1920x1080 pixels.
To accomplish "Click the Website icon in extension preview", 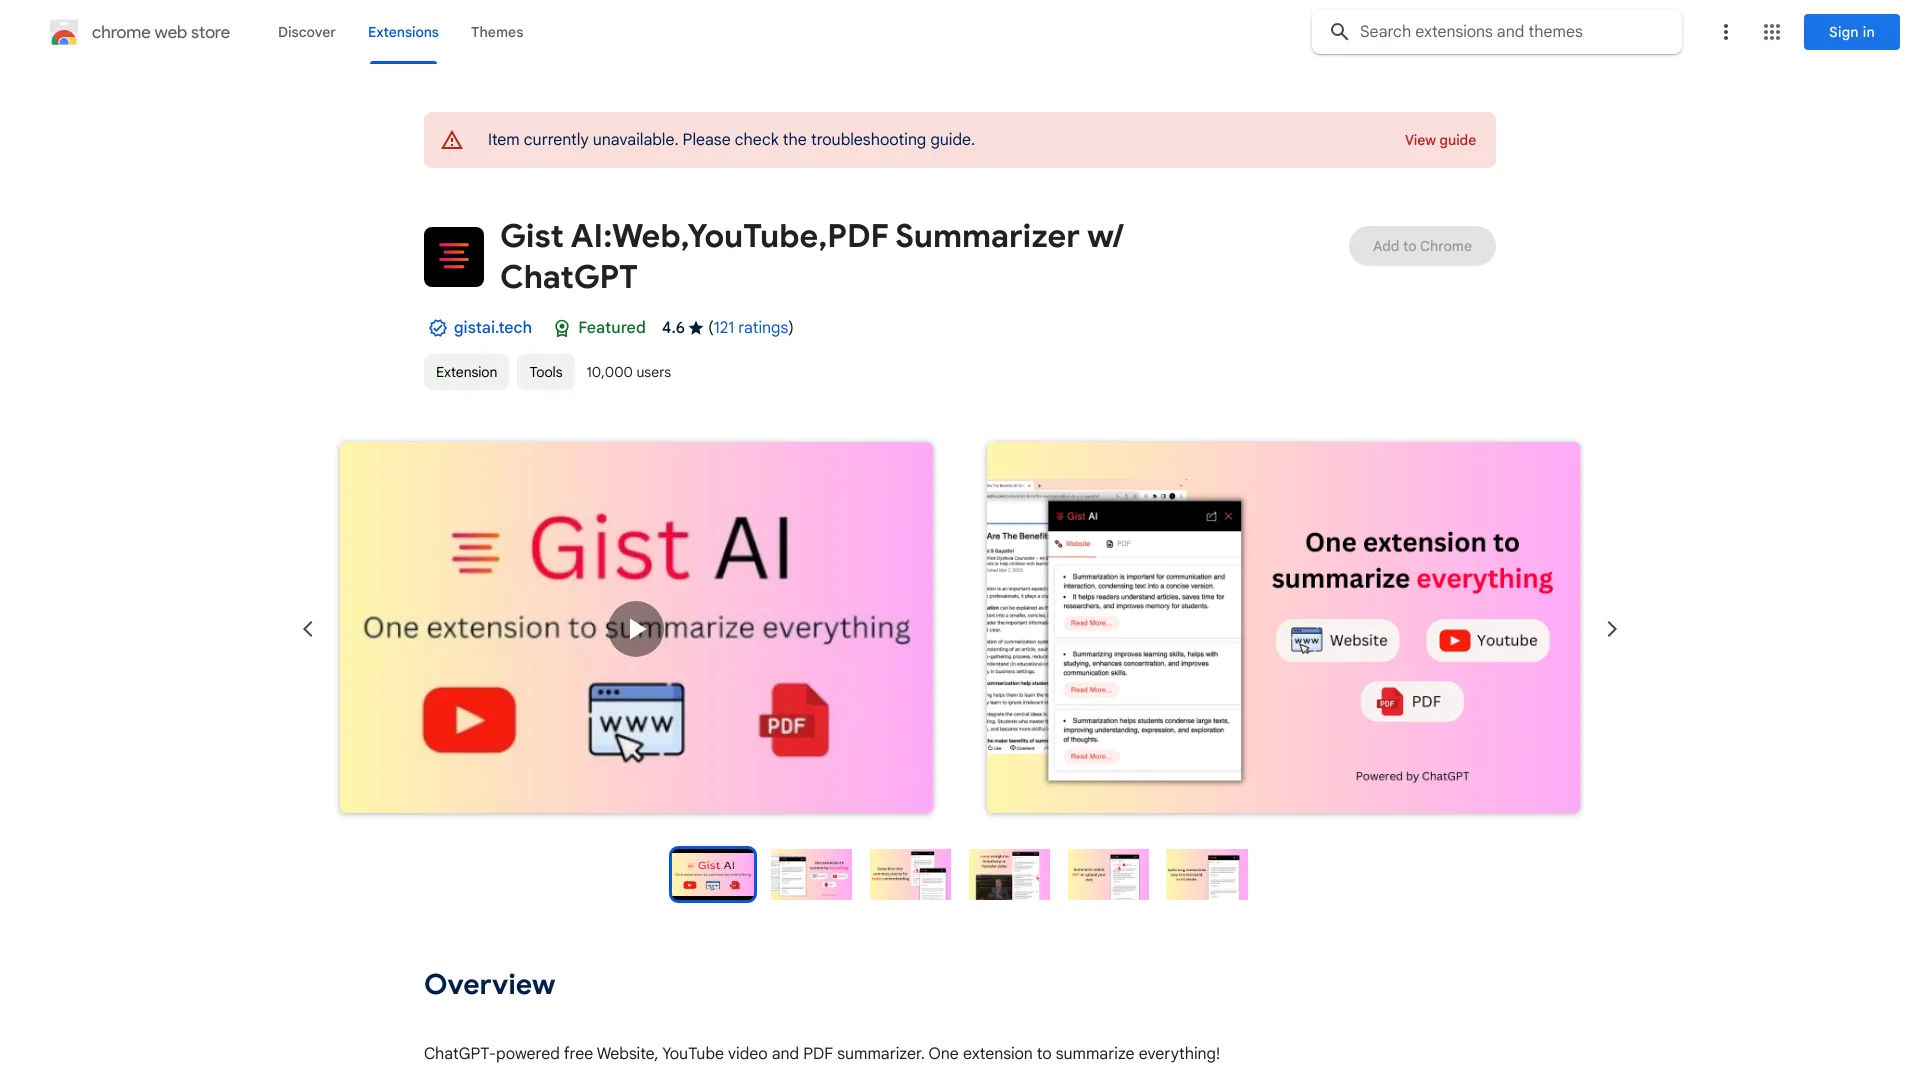I will coord(1305,640).
